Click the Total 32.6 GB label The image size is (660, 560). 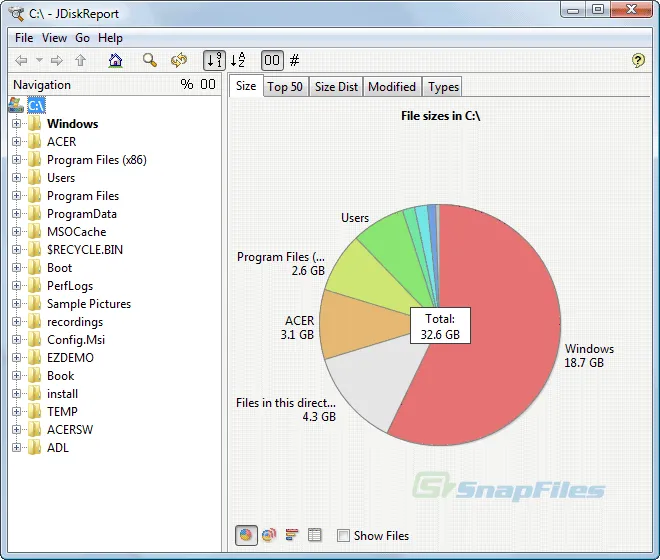point(440,326)
